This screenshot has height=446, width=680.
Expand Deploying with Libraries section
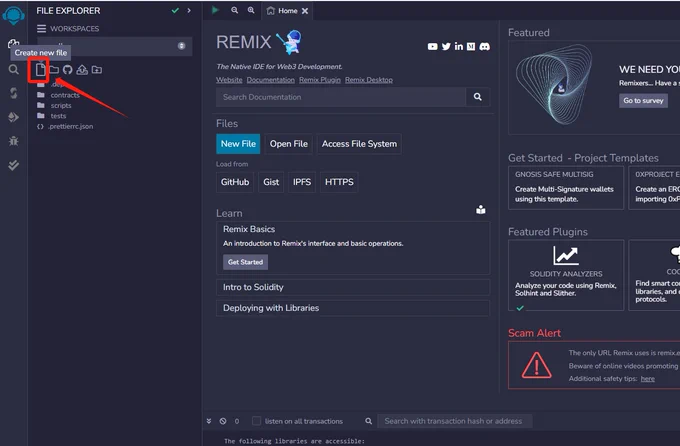point(353,308)
